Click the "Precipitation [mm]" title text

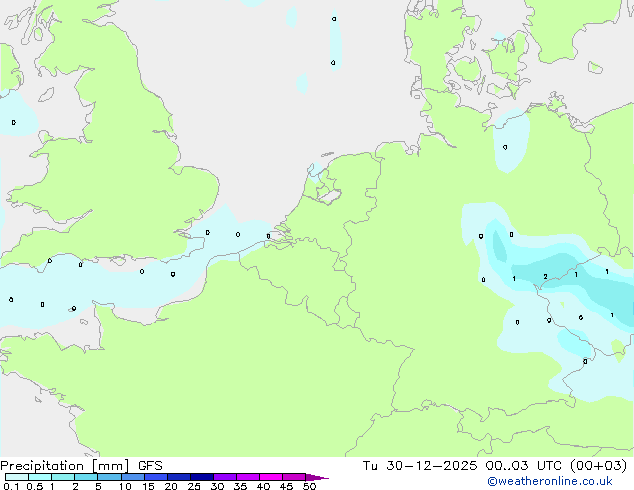click(x=65, y=466)
